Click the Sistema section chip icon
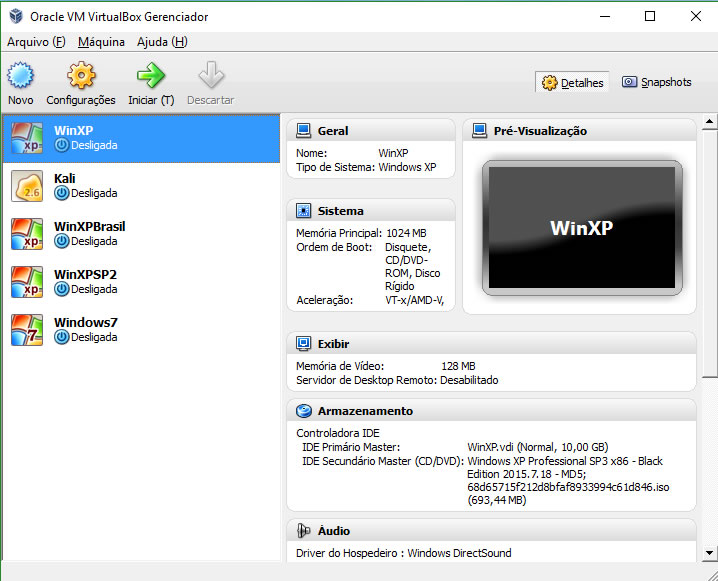 (303, 211)
